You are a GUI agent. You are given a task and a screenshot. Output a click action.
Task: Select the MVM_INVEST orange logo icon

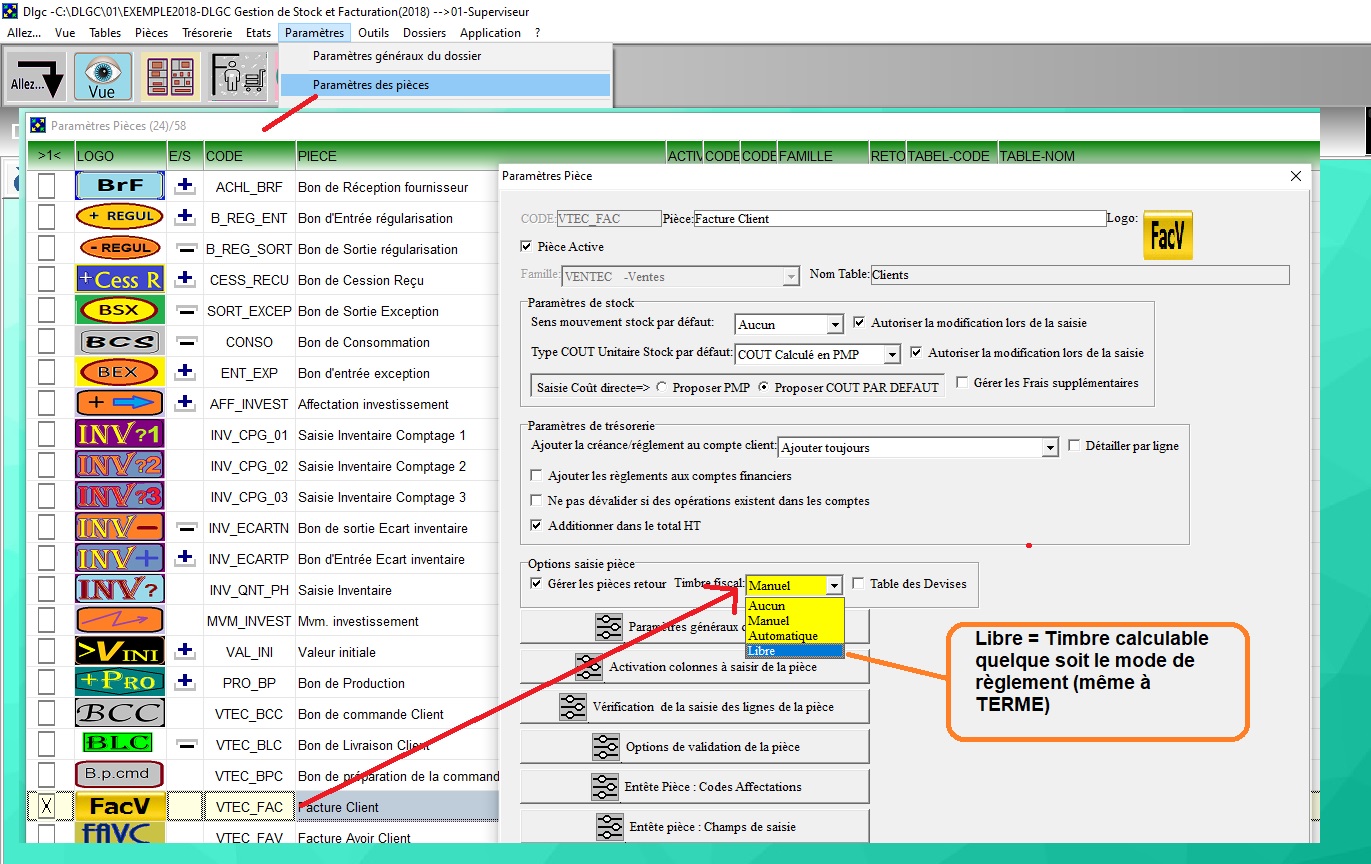119,620
